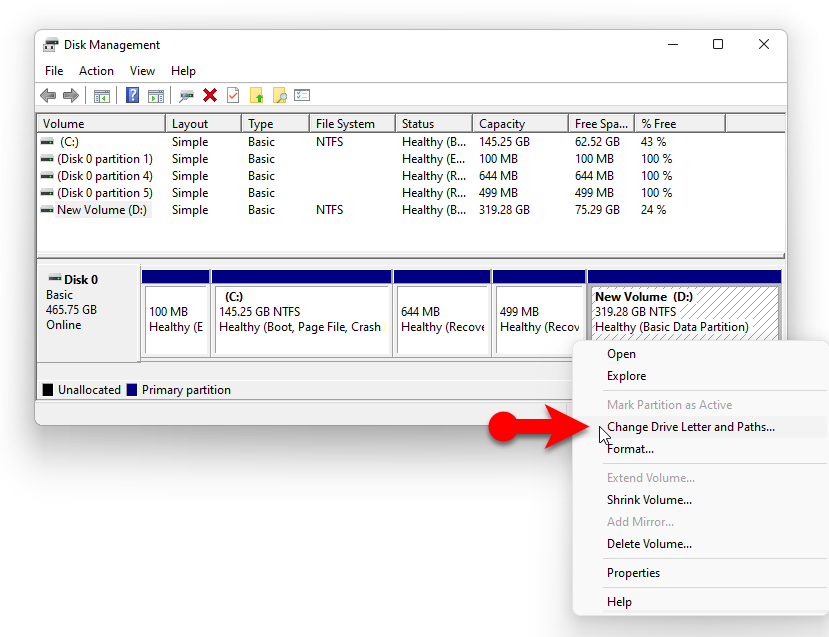This screenshot has width=829, height=637.
Task: Click the Disk 0 drive icon
Action: coord(54,278)
